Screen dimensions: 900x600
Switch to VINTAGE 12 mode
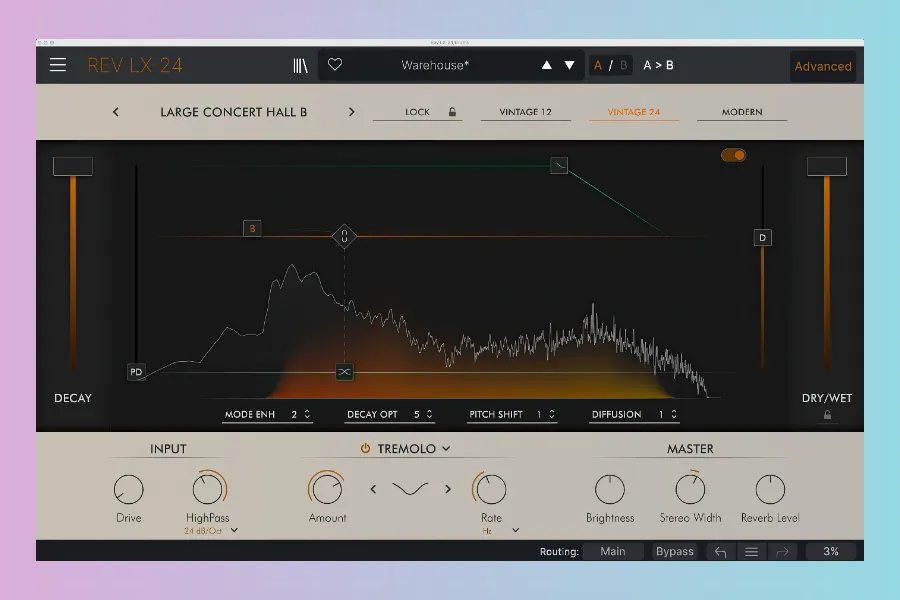click(x=526, y=112)
